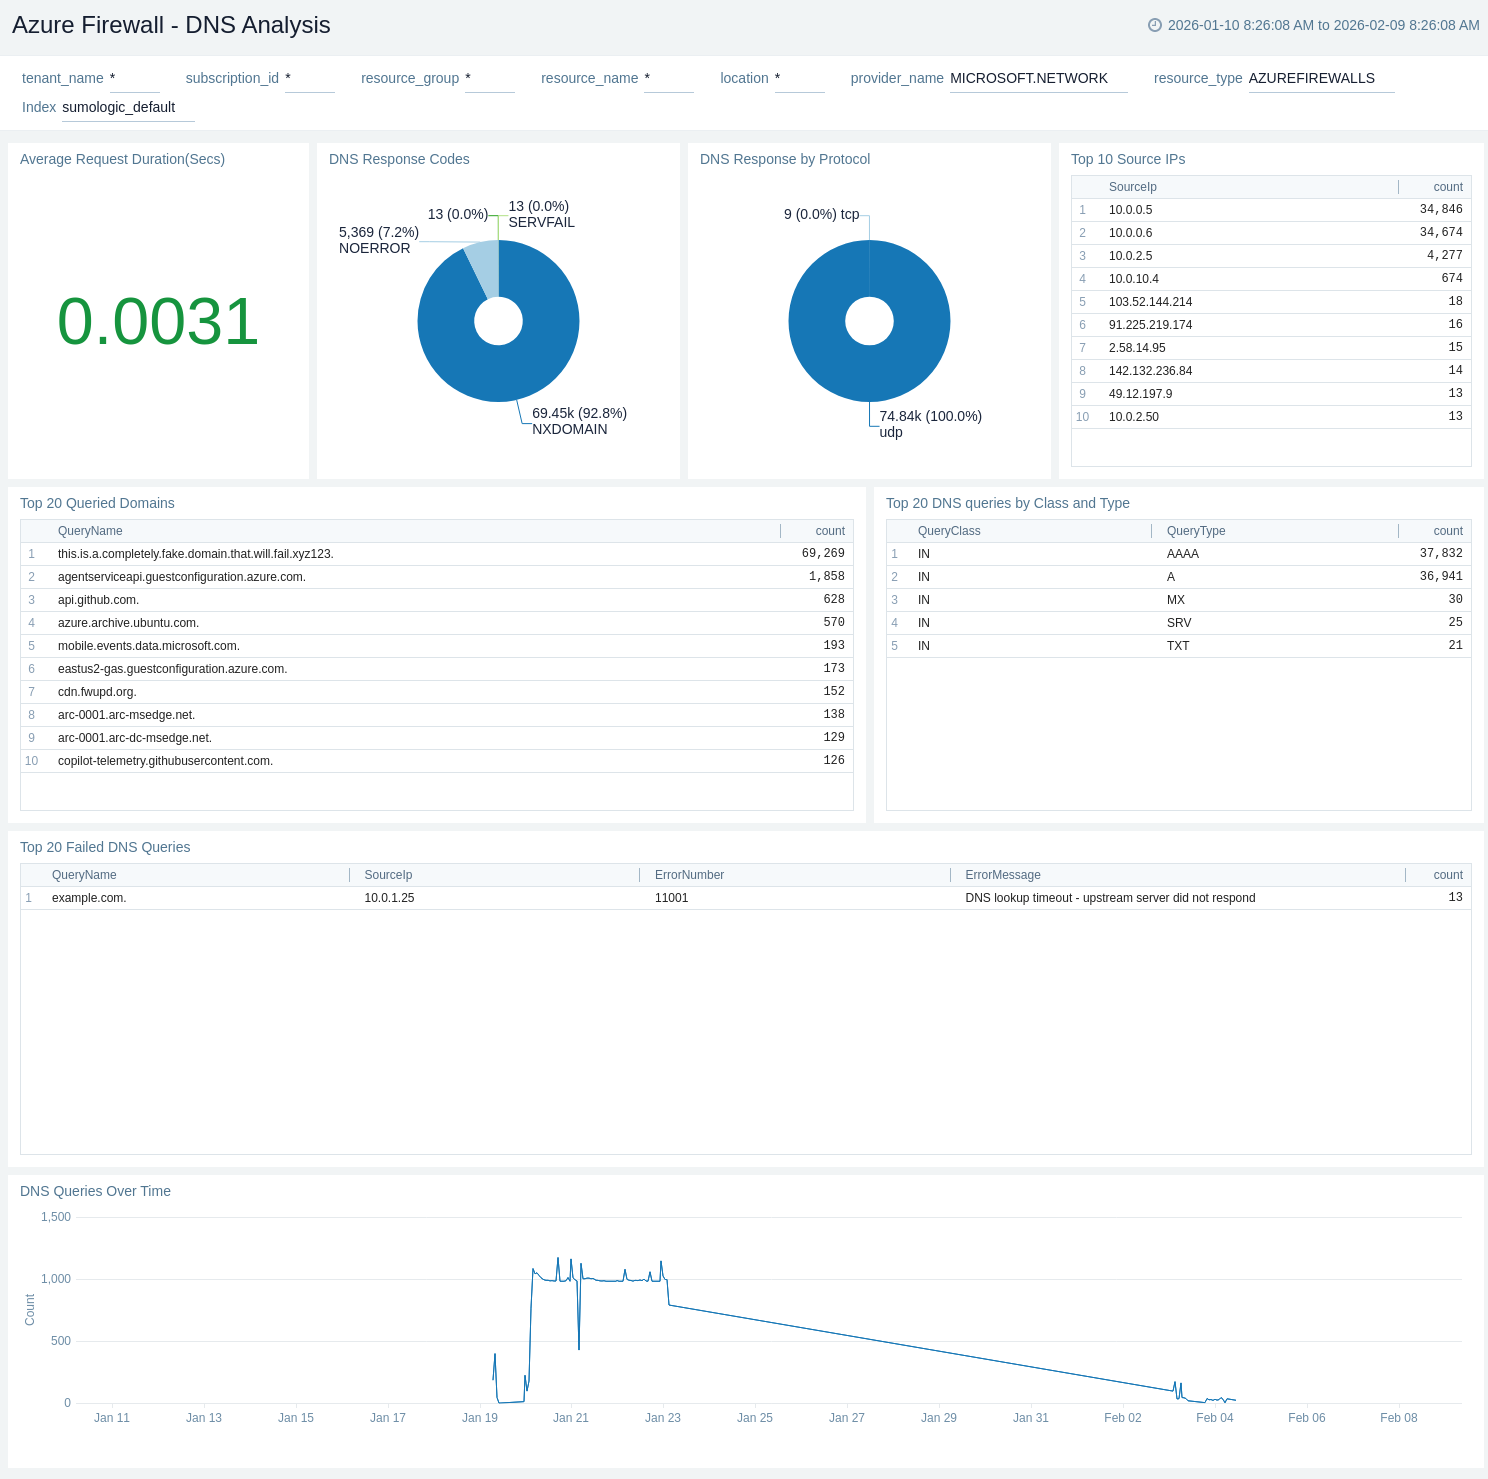1488x1479 pixels.
Task: Select source IP 10.0.0.5 row
Action: point(1130,210)
